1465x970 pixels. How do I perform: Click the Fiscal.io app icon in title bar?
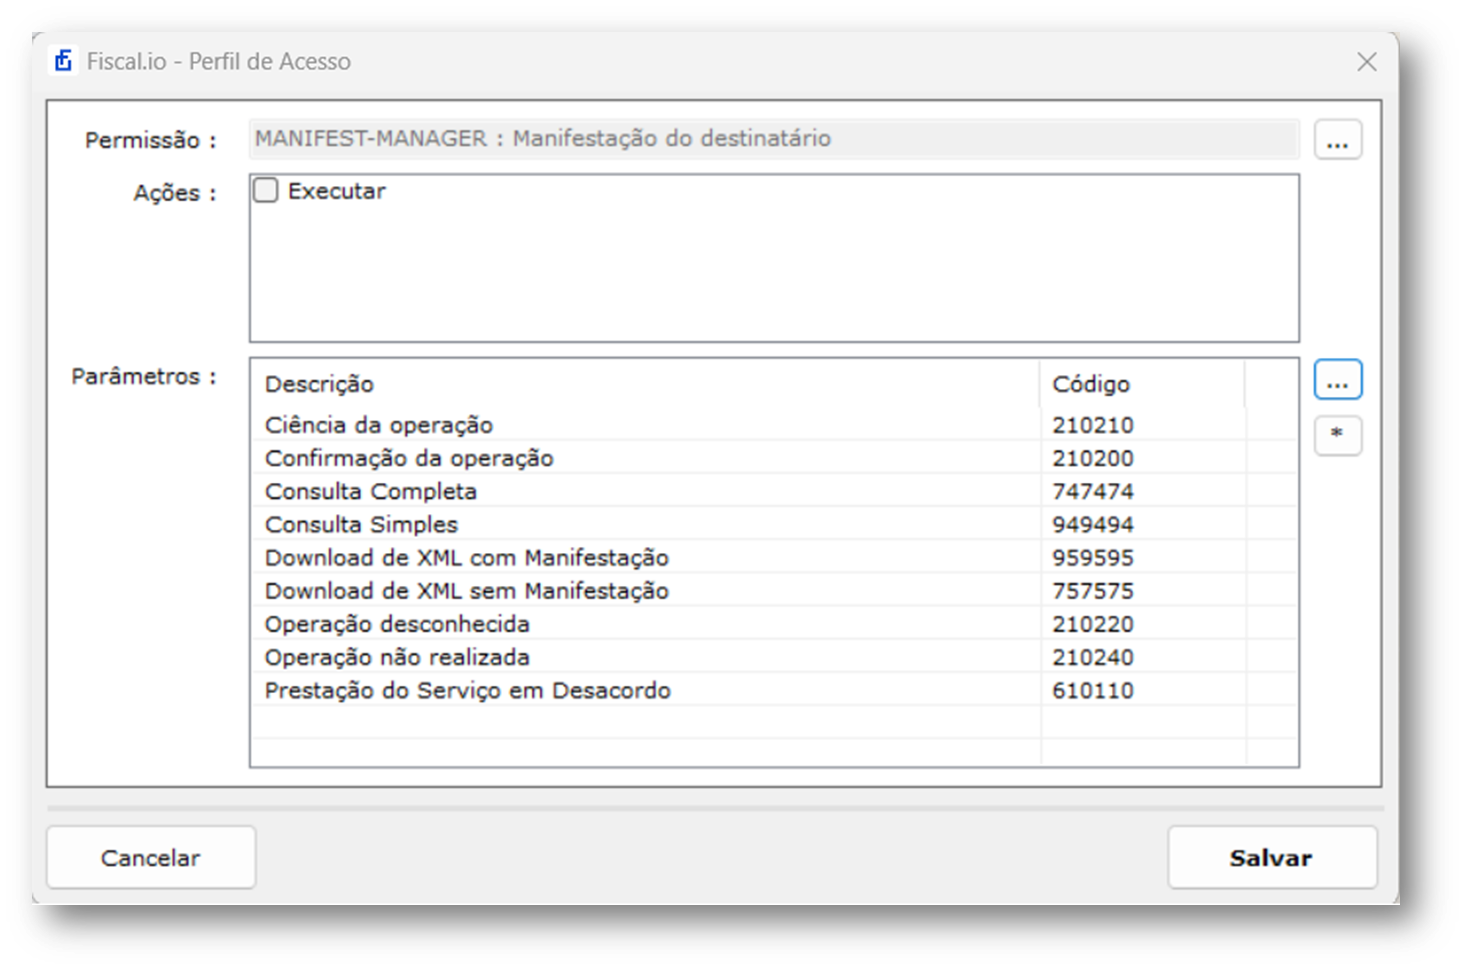[x=64, y=61]
